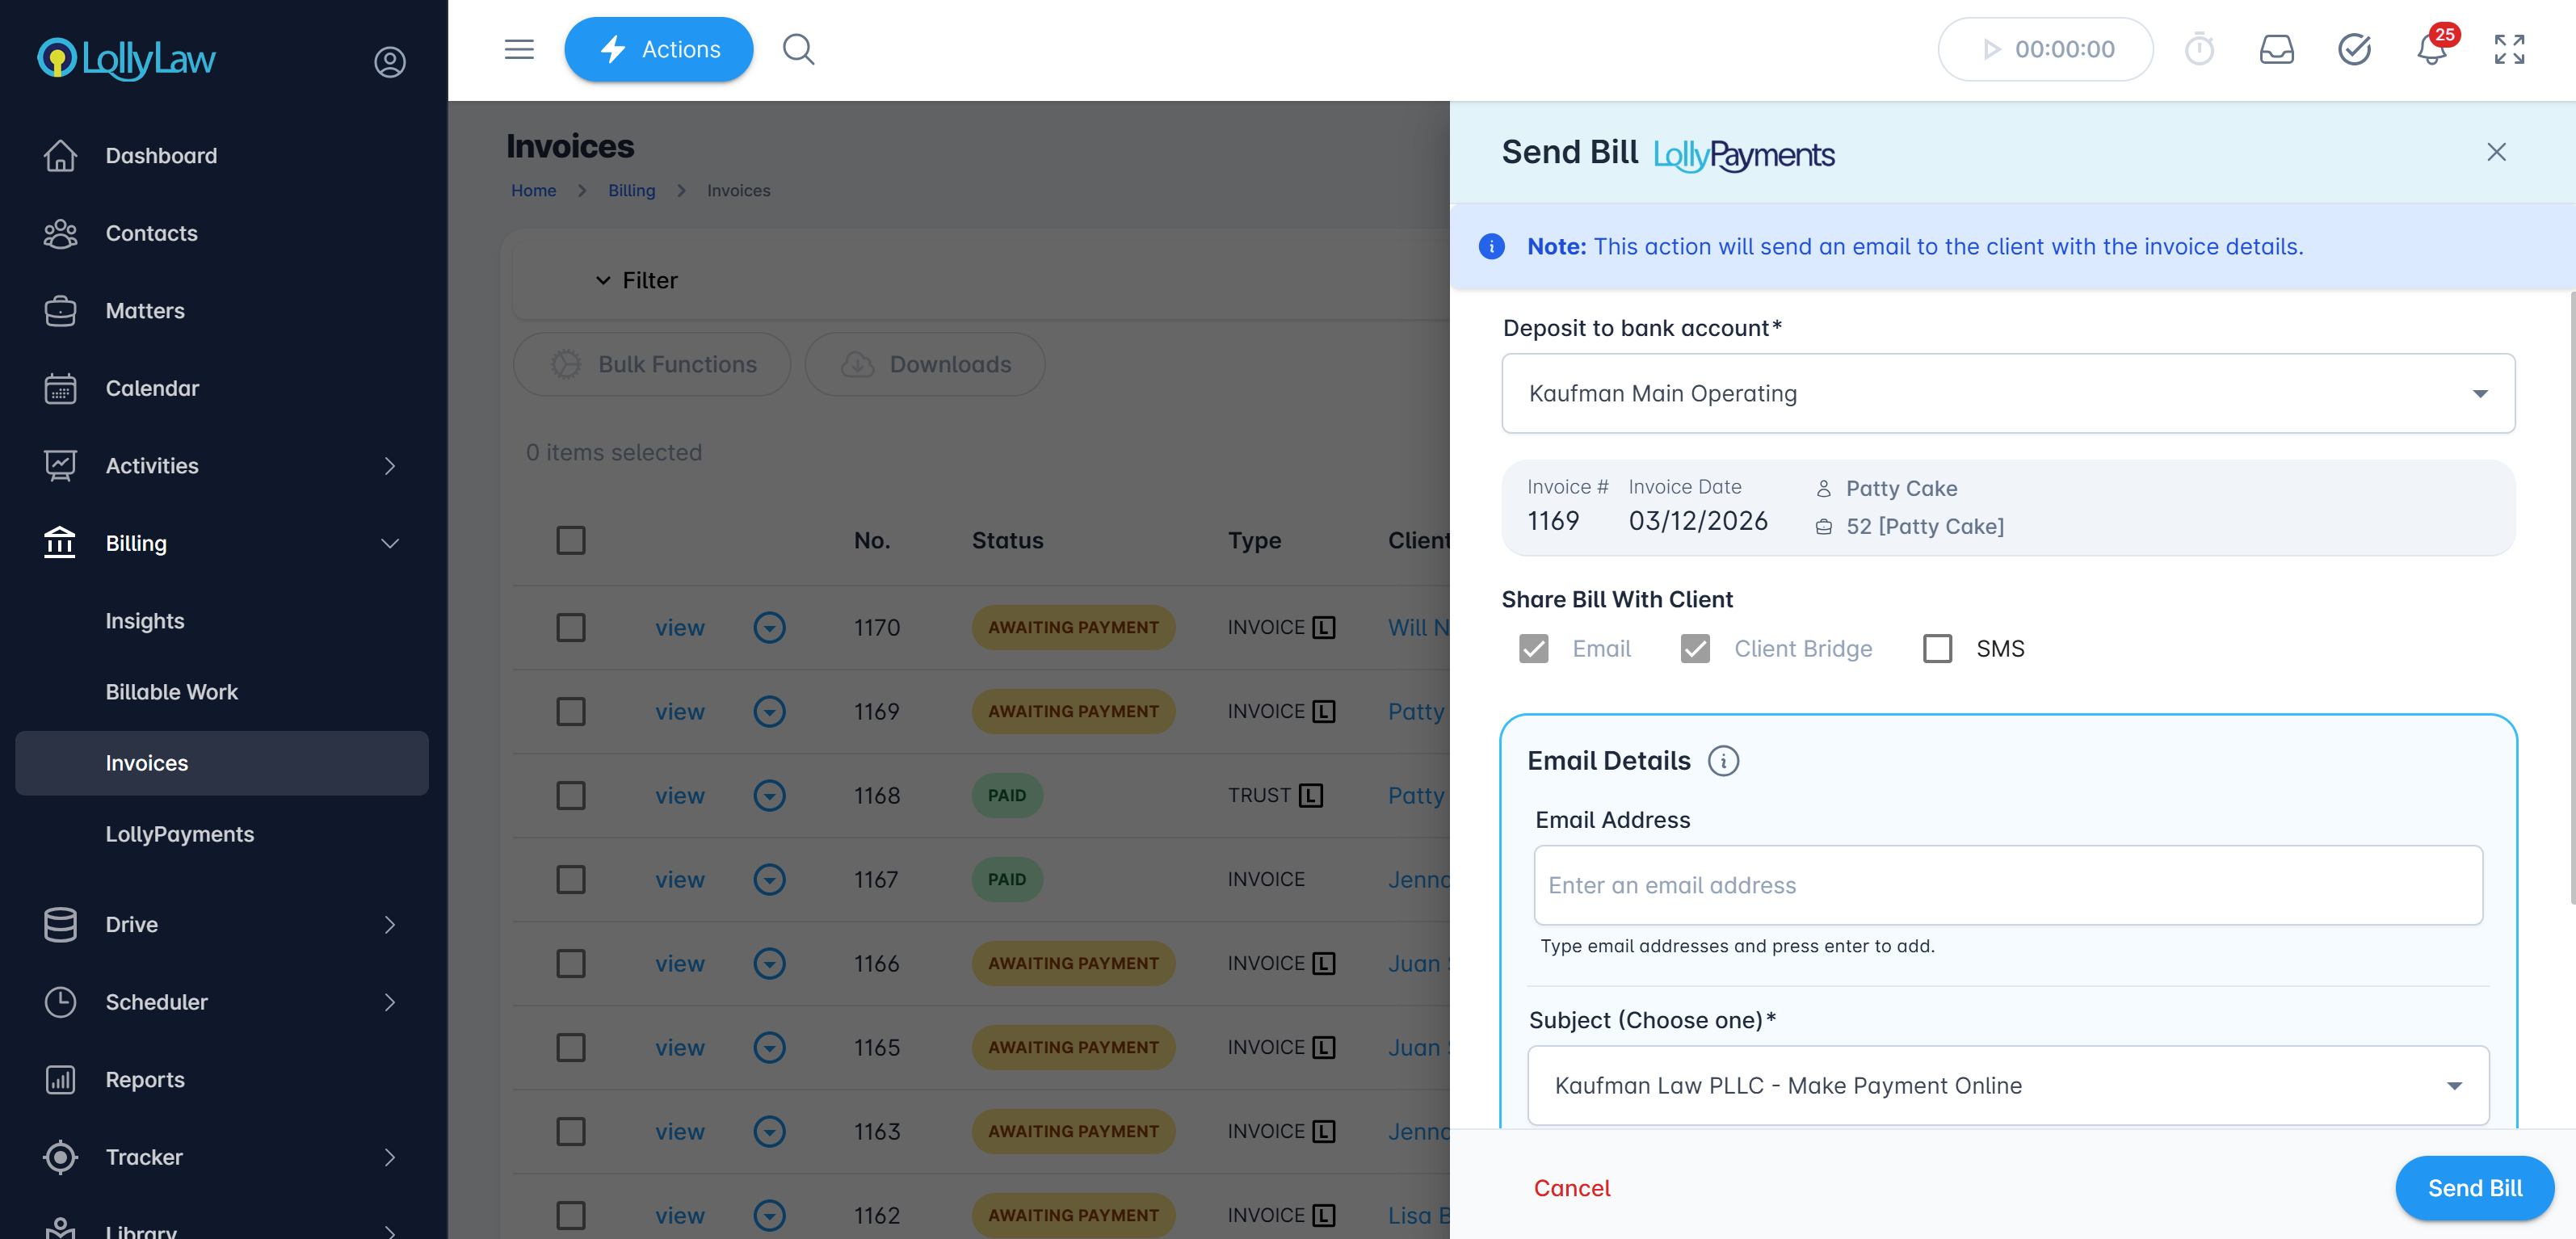Click the email address input field

point(2007,885)
